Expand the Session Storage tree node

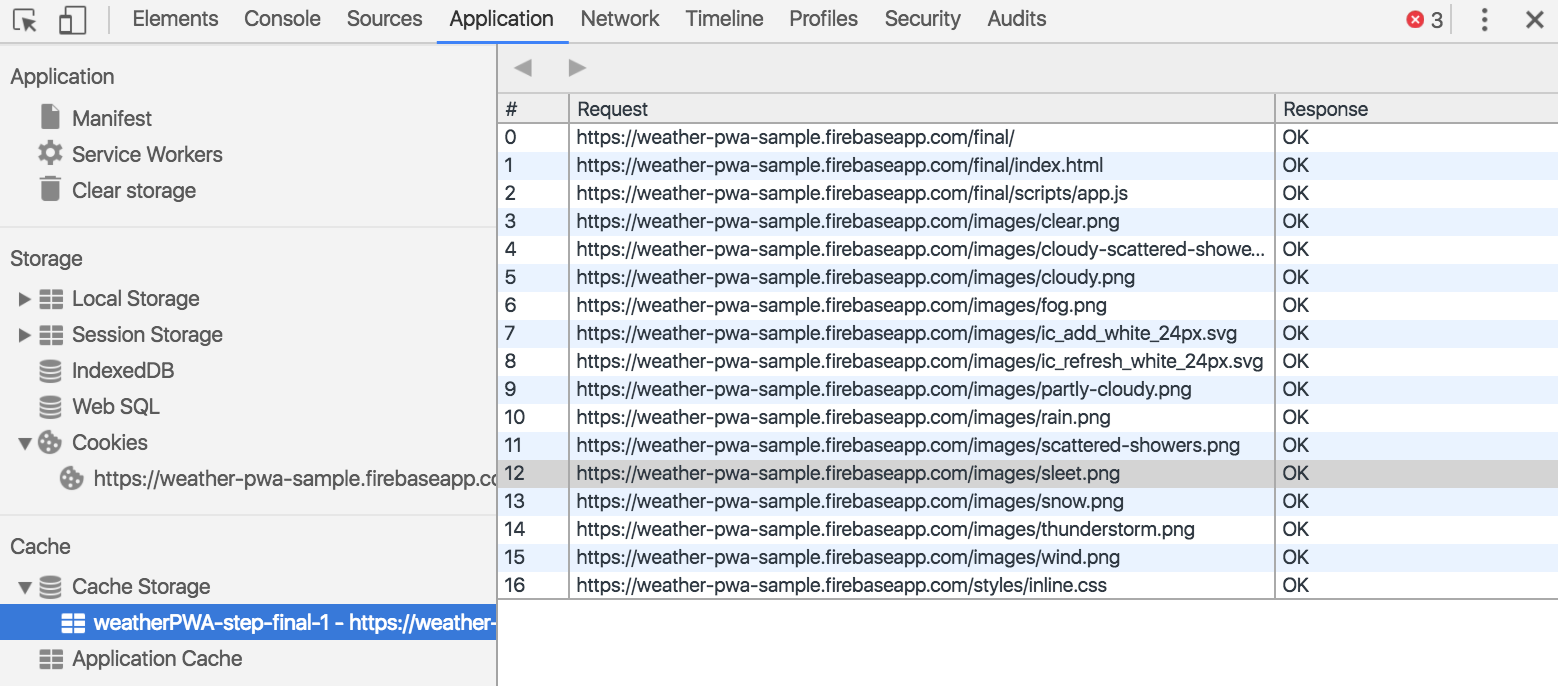[x=25, y=334]
